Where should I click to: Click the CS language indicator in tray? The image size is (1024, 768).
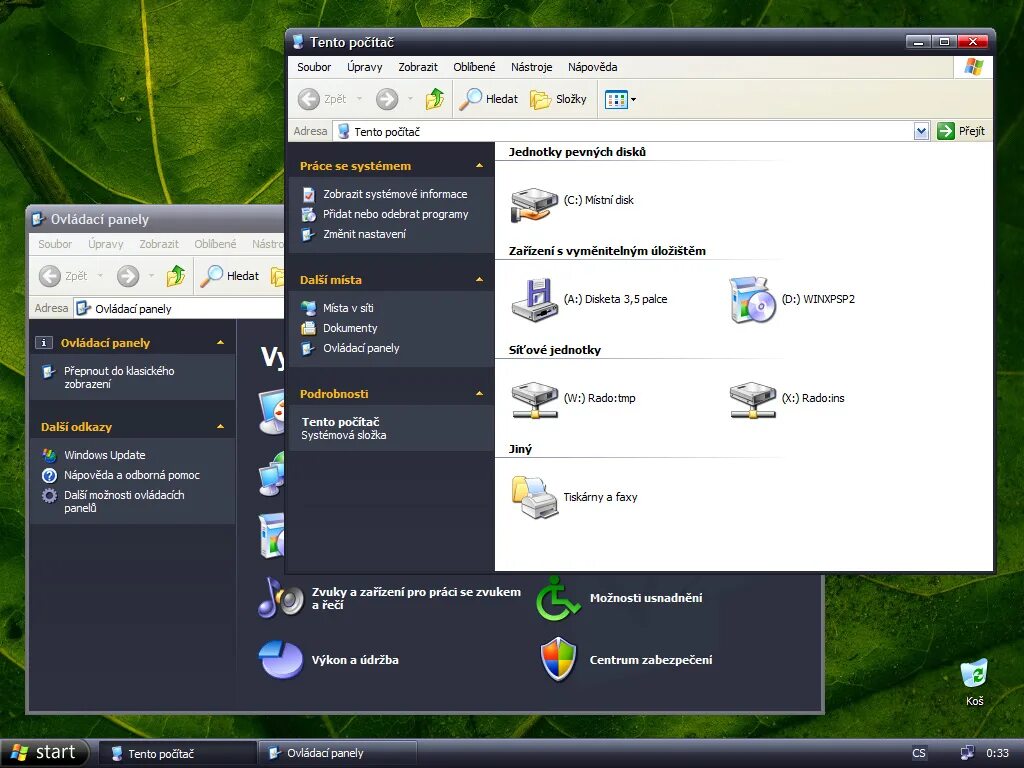[x=919, y=753]
